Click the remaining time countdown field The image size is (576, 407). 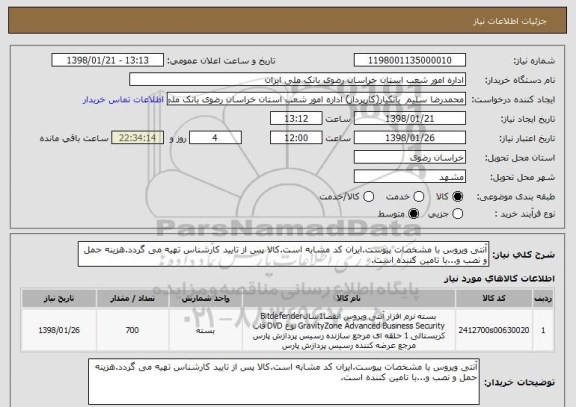pyautogui.click(x=137, y=138)
